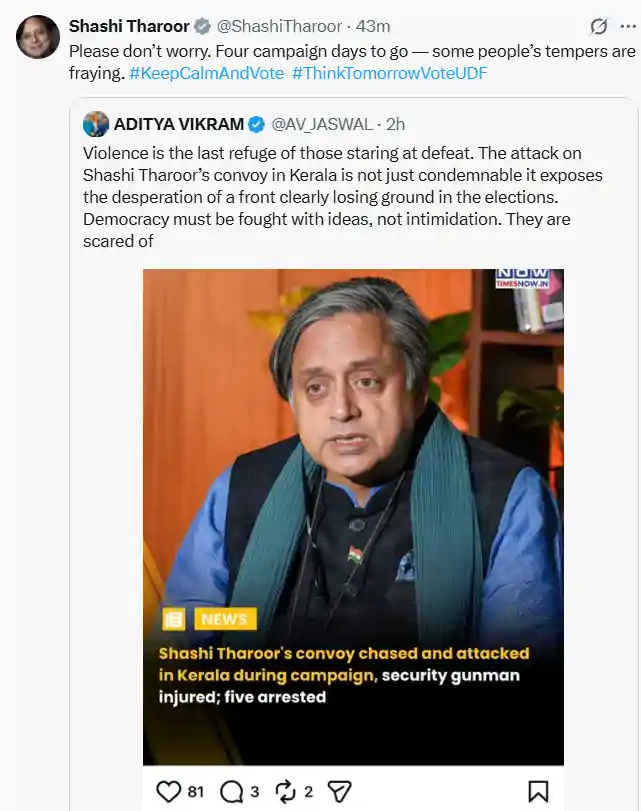Open the quoted post's news image
The height and width of the screenshot is (811, 641).
(353, 517)
